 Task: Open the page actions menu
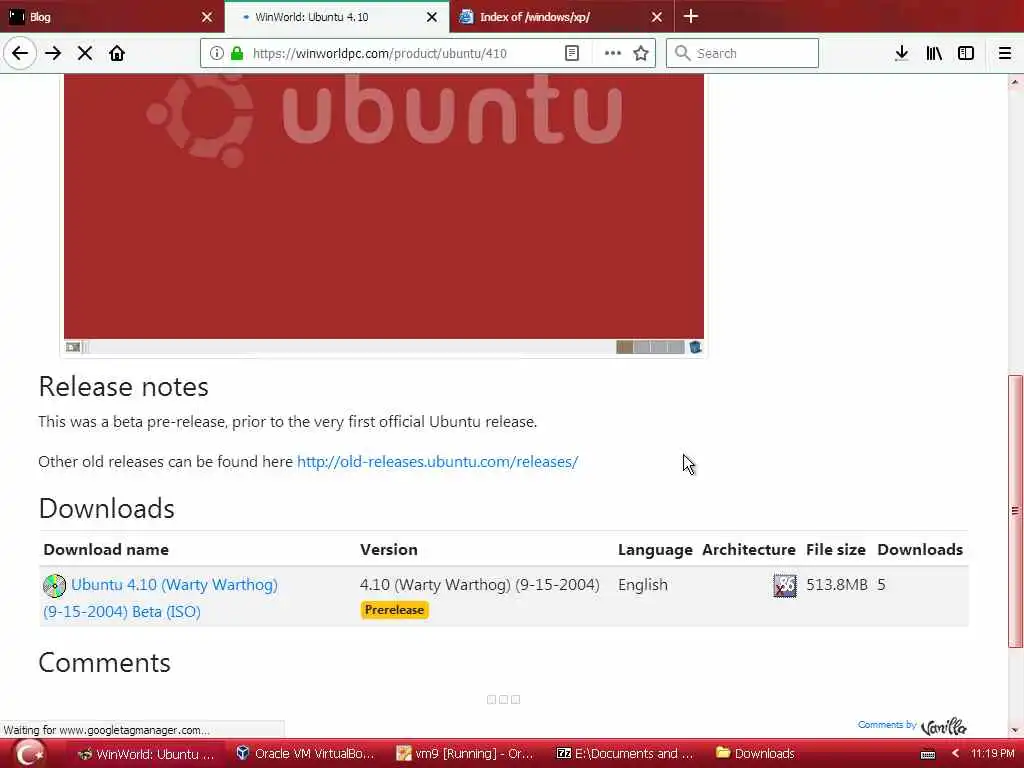[x=613, y=53]
